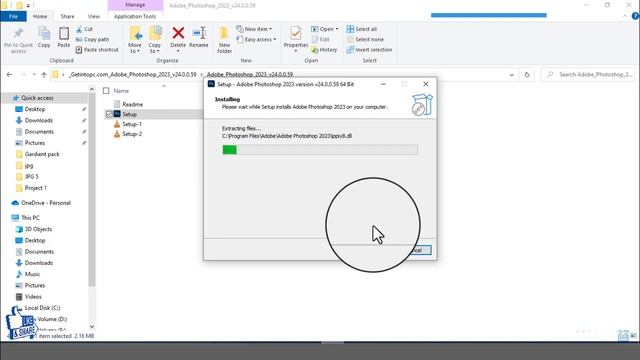Click Select all in ribbon
This screenshot has height=360, width=640.
pyautogui.click(x=362, y=29)
